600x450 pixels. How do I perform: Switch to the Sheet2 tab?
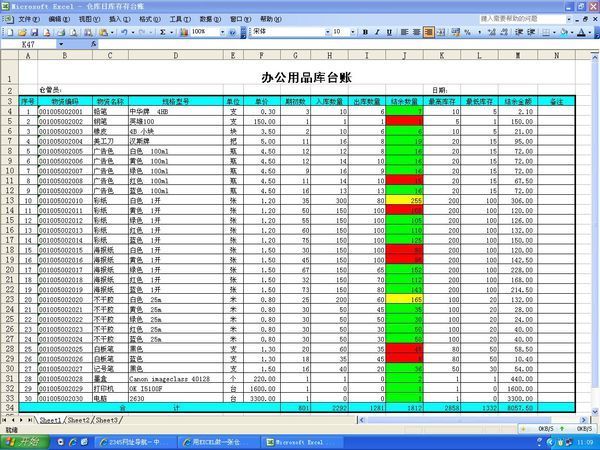point(78,420)
